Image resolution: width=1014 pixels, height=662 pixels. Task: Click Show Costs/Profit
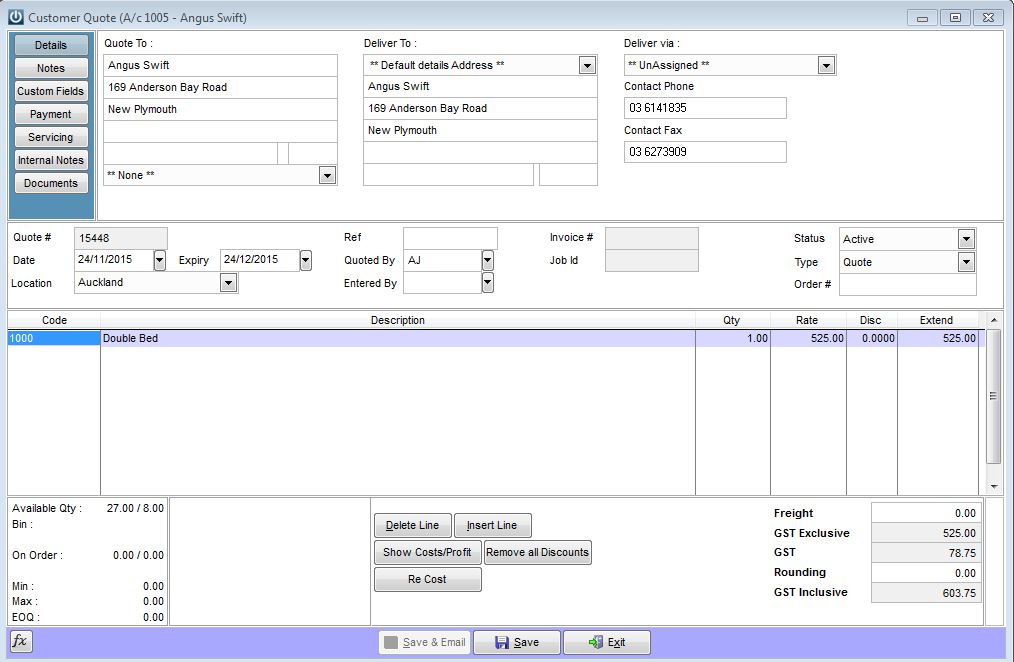pyautogui.click(x=427, y=551)
